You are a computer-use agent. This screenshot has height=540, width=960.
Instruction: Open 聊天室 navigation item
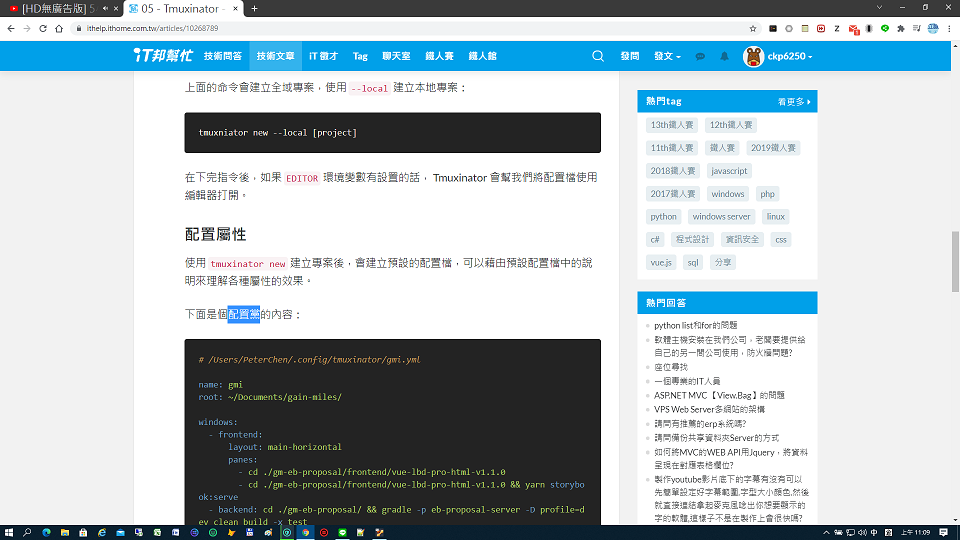[396, 56]
